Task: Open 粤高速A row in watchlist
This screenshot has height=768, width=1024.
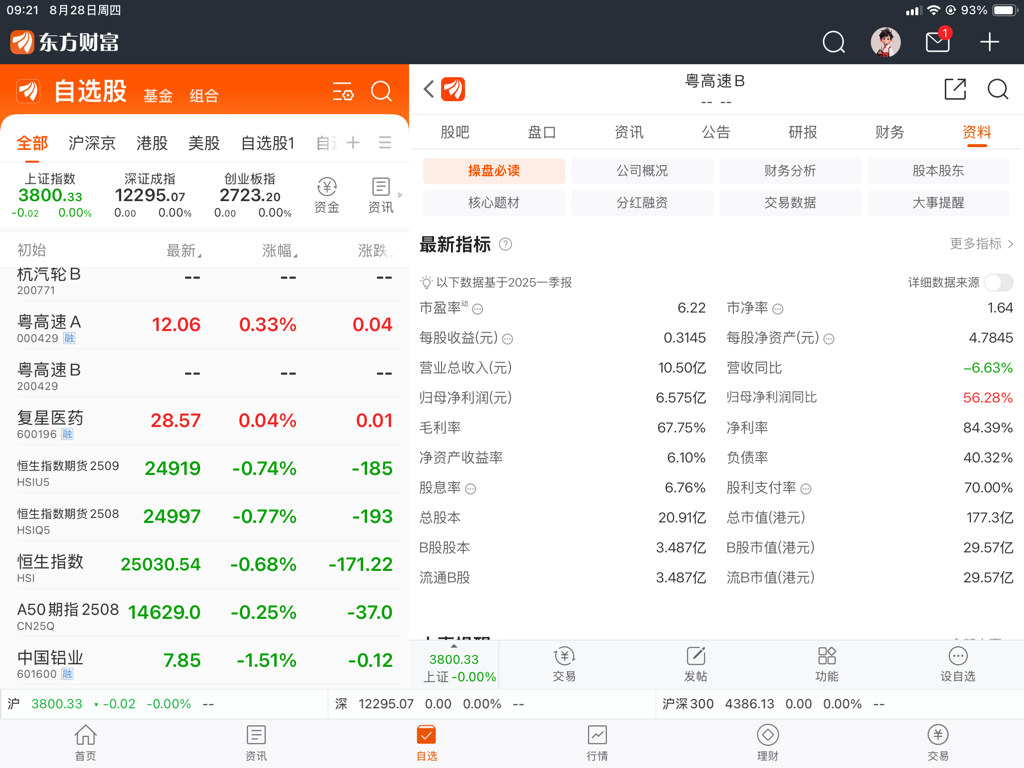Action: [204, 325]
